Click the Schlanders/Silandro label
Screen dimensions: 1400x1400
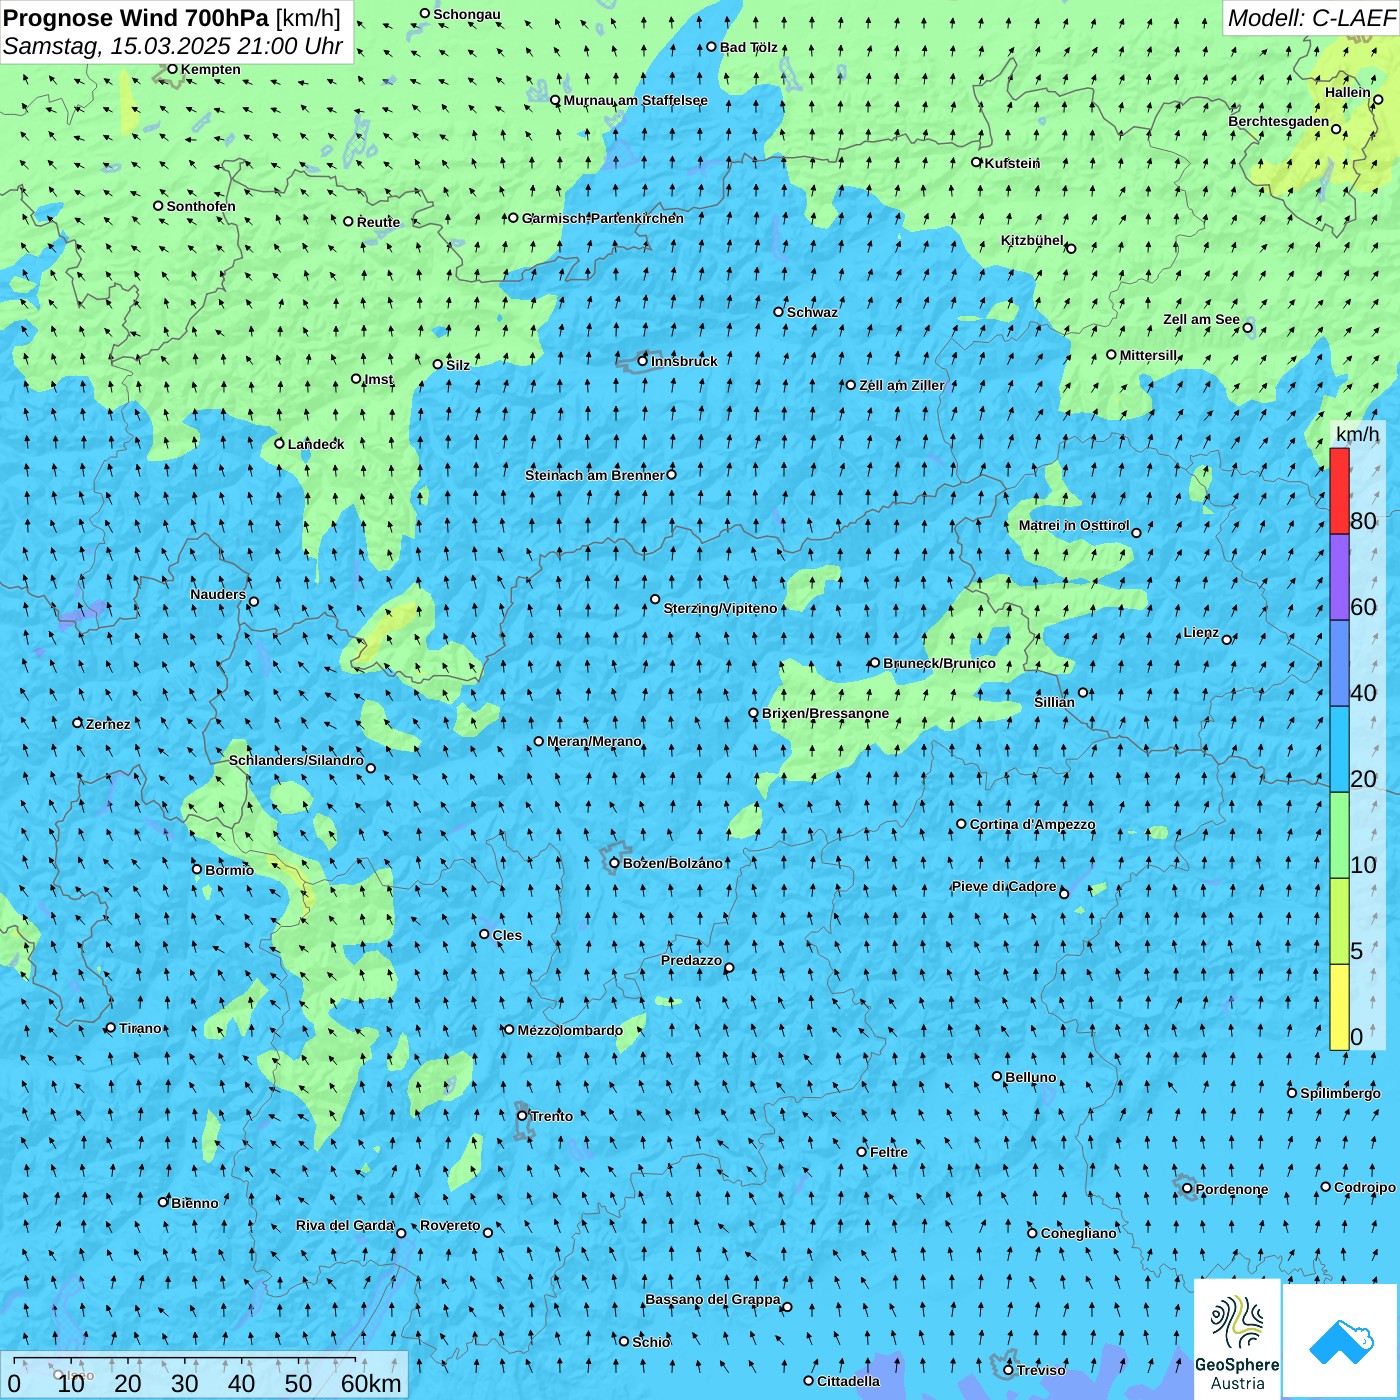pos(296,760)
